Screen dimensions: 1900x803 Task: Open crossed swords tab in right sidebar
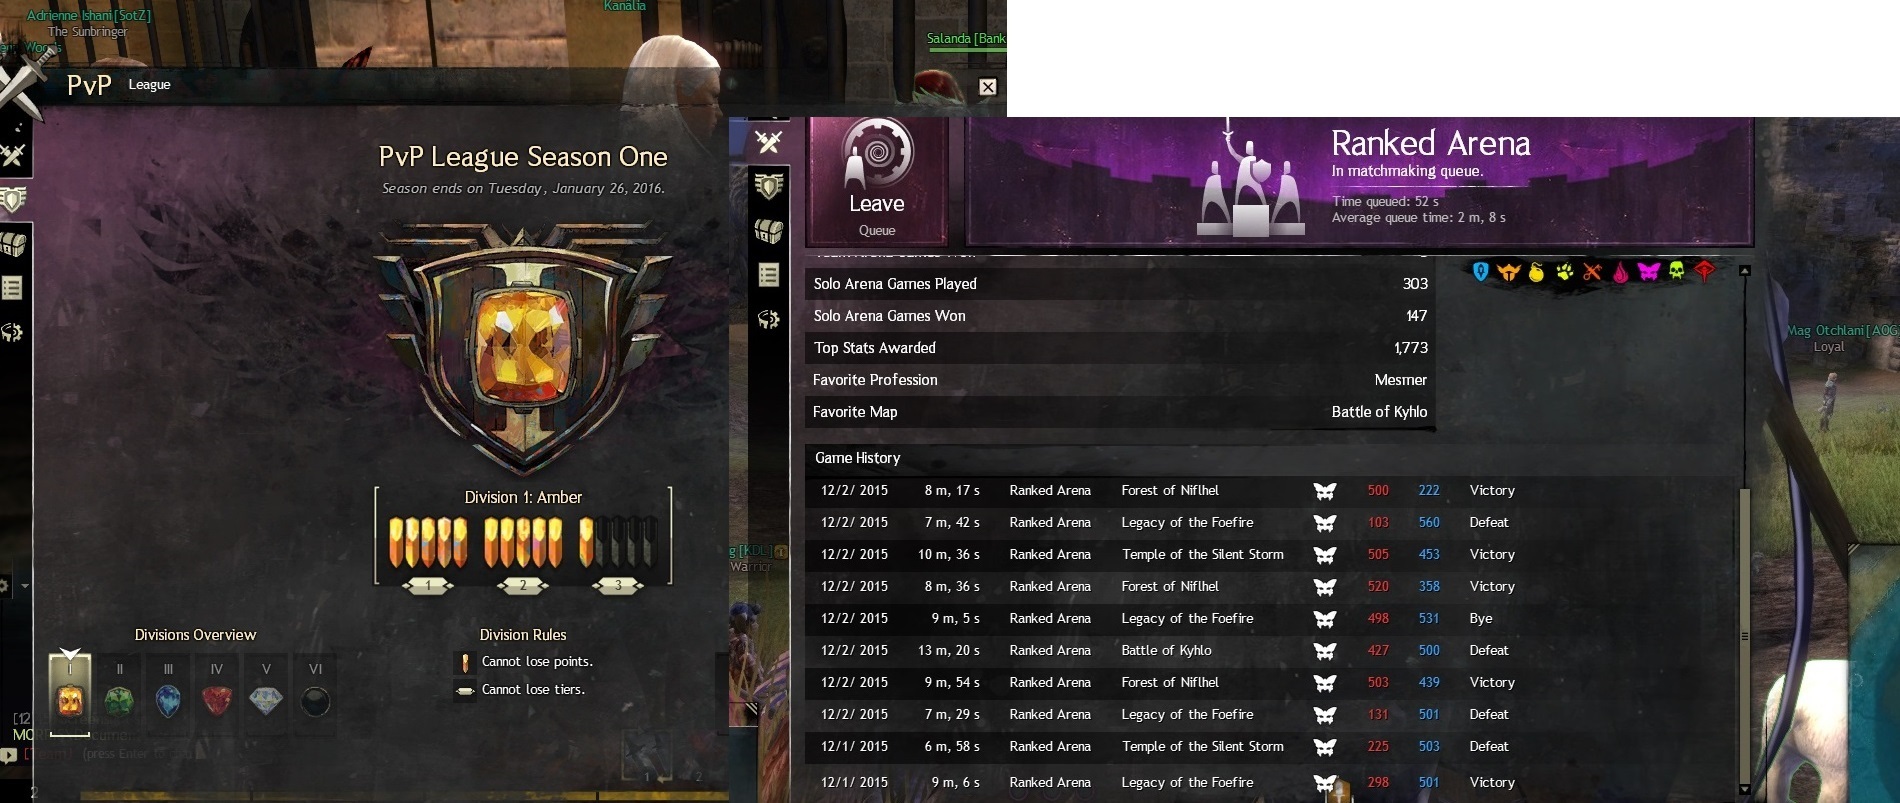(x=768, y=142)
